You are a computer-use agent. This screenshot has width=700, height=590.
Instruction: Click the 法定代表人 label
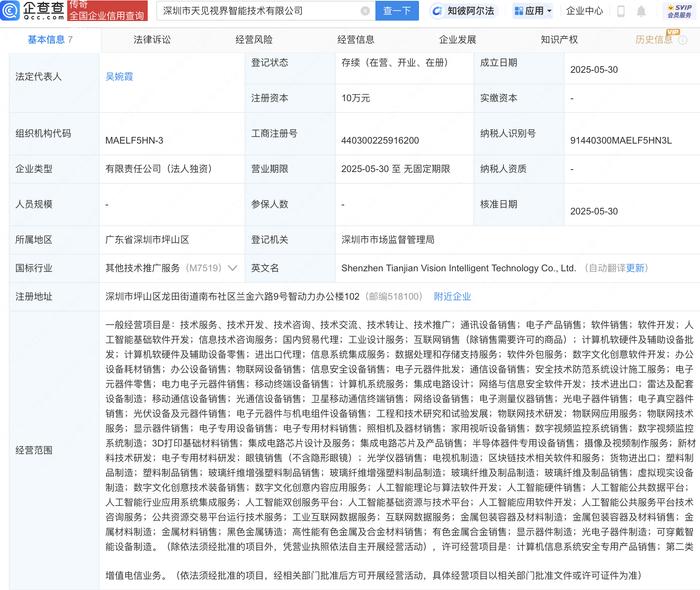[x=38, y=77]
